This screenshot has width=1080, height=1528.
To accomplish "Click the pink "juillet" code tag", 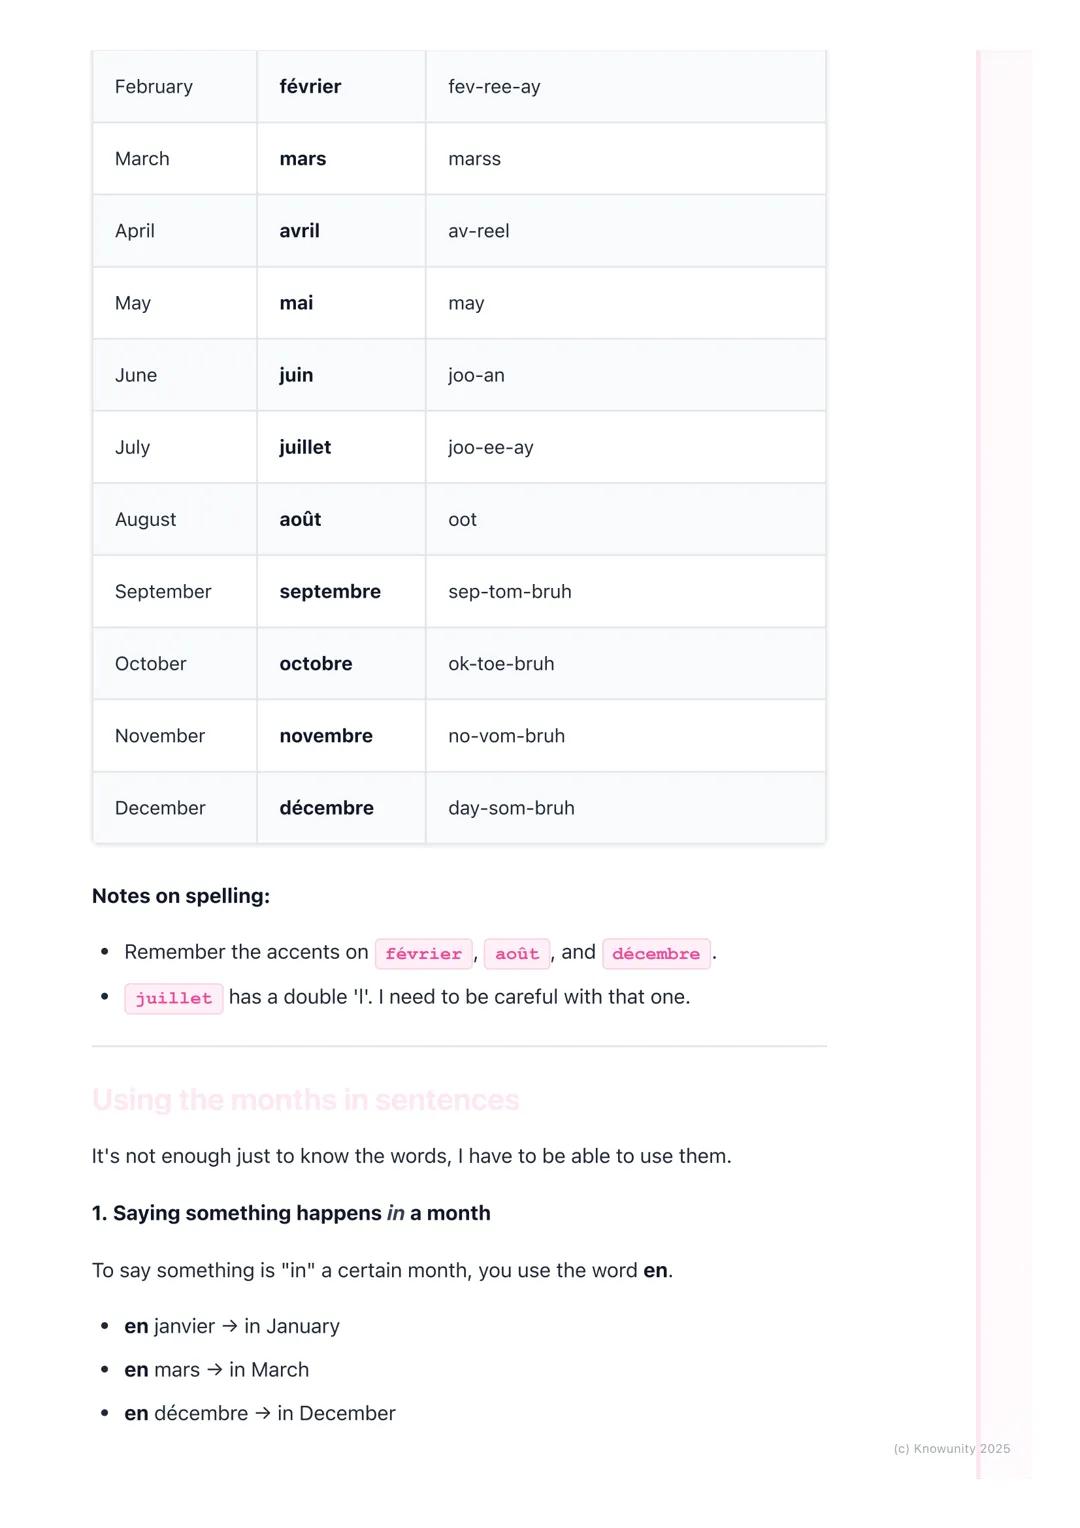I will [x=174, y=998].
